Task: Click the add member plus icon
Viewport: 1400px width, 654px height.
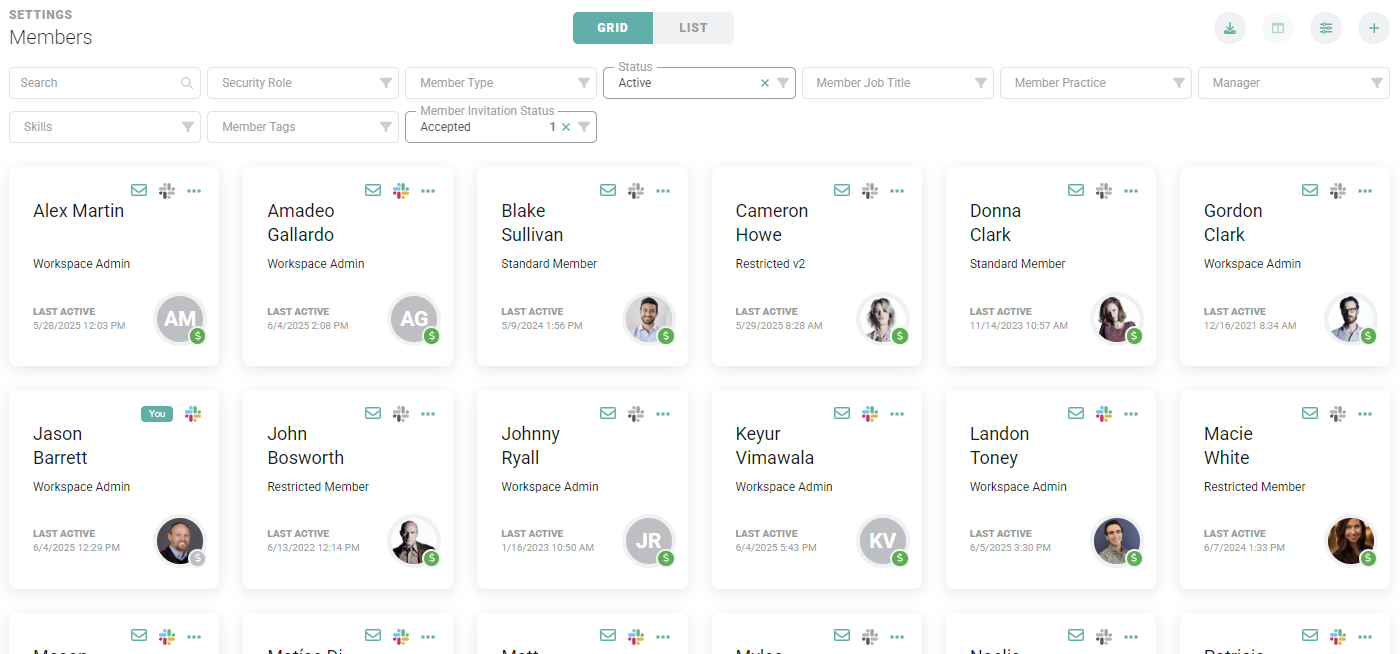Action: (1374, 28)
